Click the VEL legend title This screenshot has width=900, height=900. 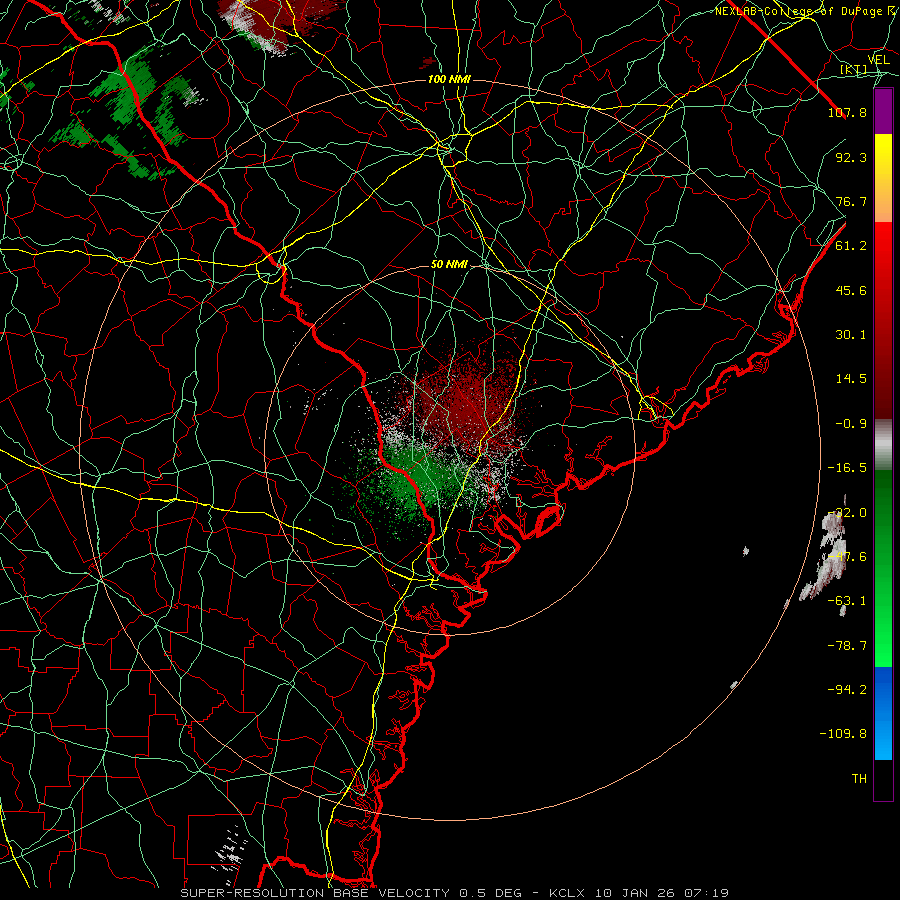click(878, 60)
